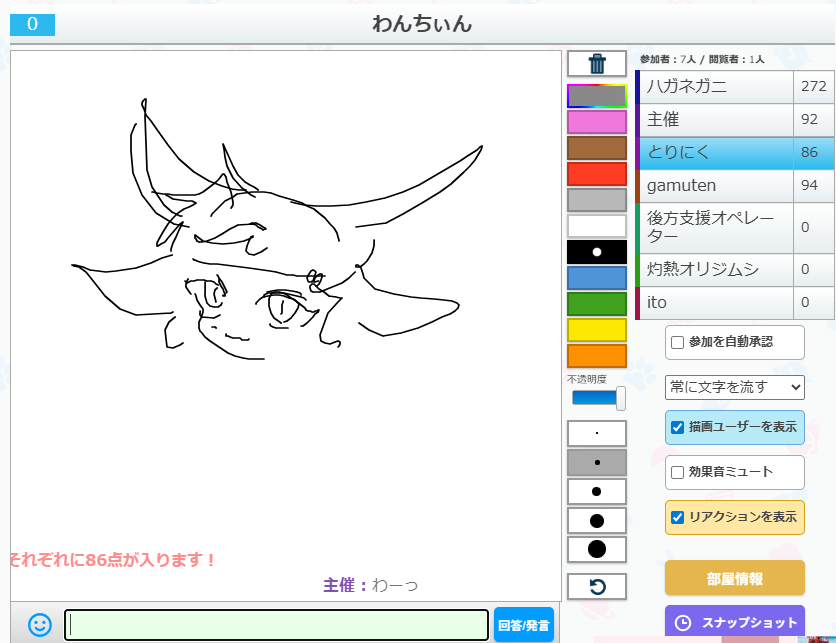Screen dimensions: 836x643
Task: Select player ハガネガニ in participant list
Action: tap(716, 87)
